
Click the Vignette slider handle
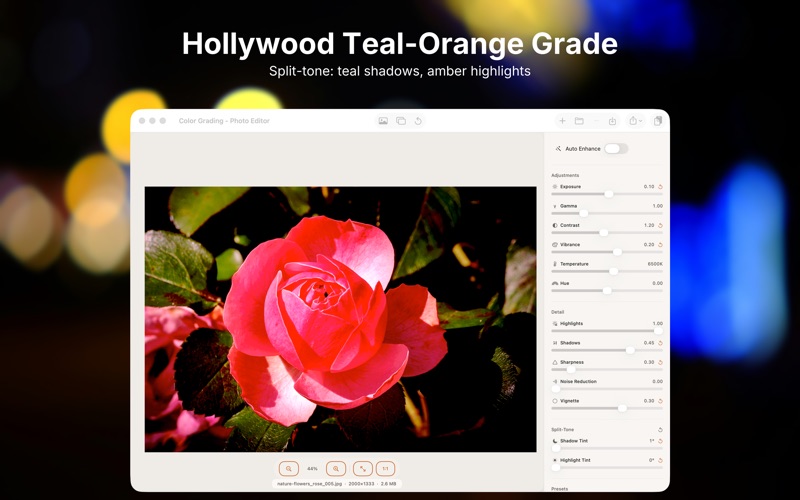click(622, 408)
